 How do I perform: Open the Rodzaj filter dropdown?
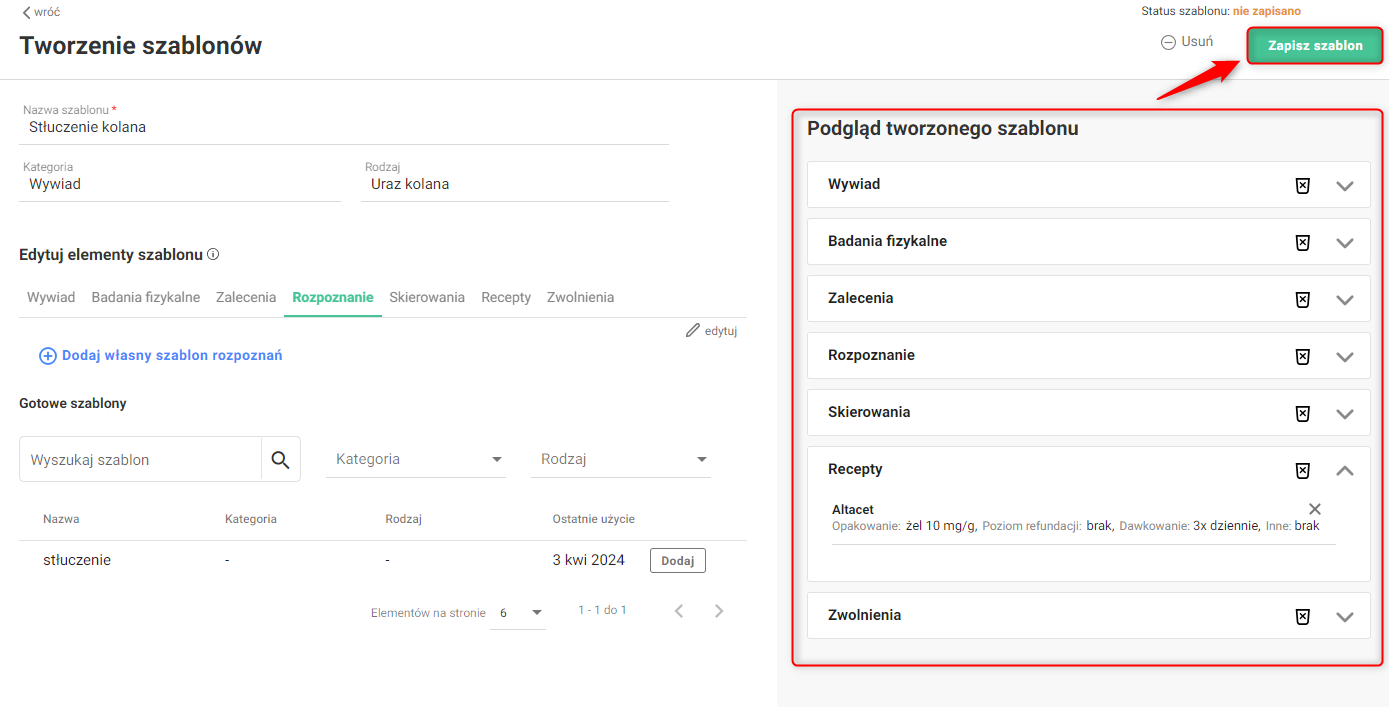pos(620,460)
